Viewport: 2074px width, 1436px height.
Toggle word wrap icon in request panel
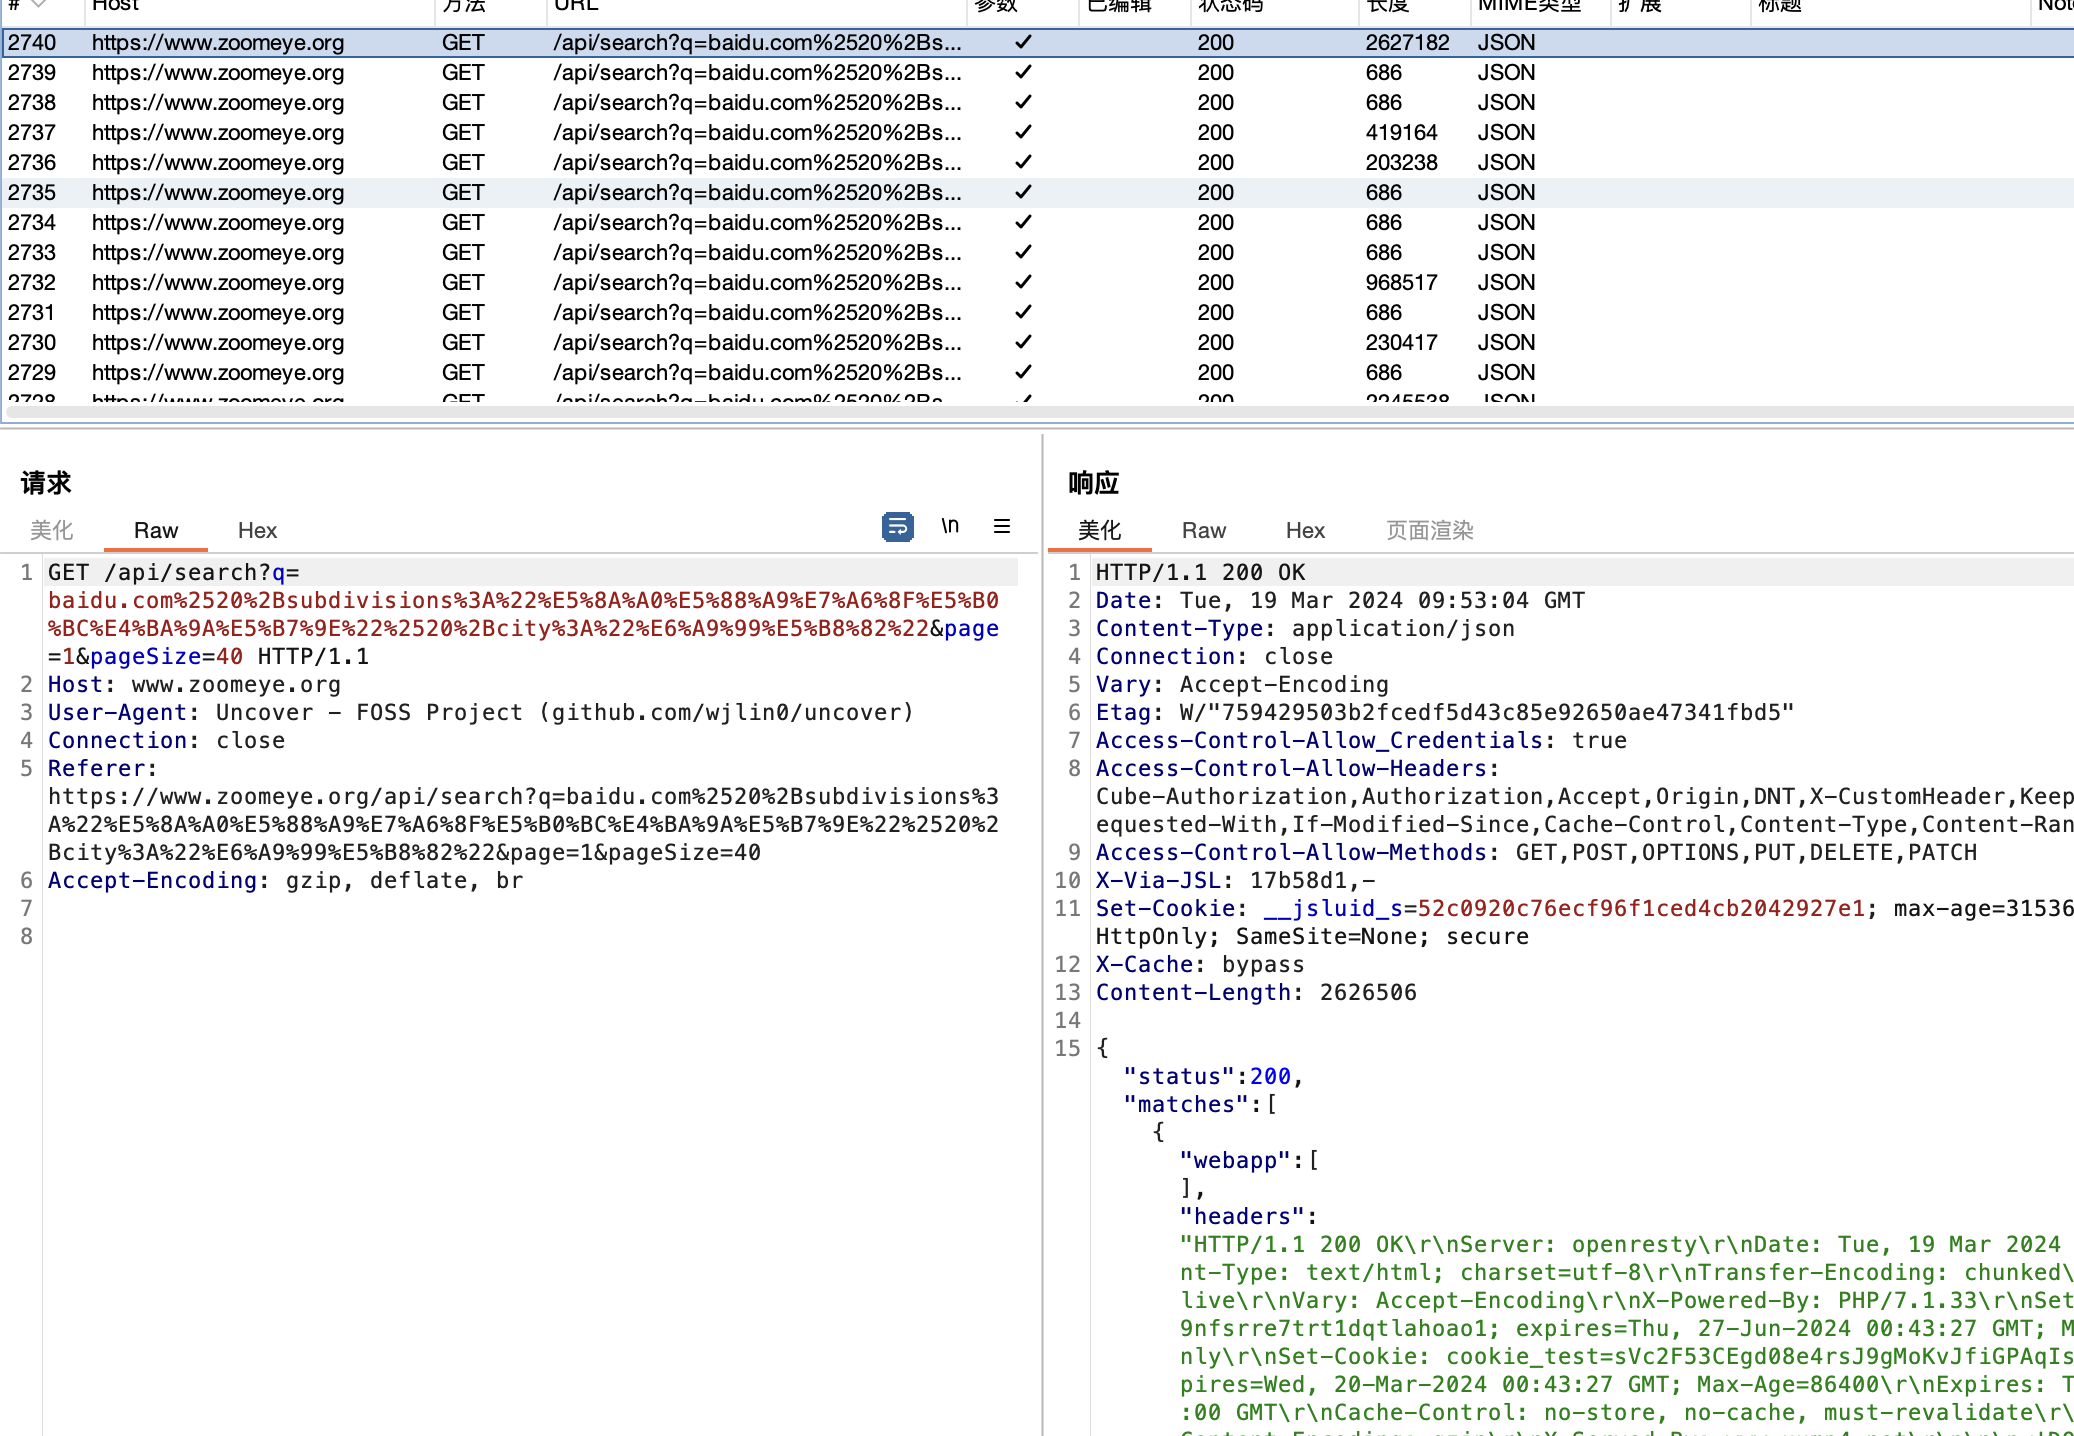click(x=897, y=526)
